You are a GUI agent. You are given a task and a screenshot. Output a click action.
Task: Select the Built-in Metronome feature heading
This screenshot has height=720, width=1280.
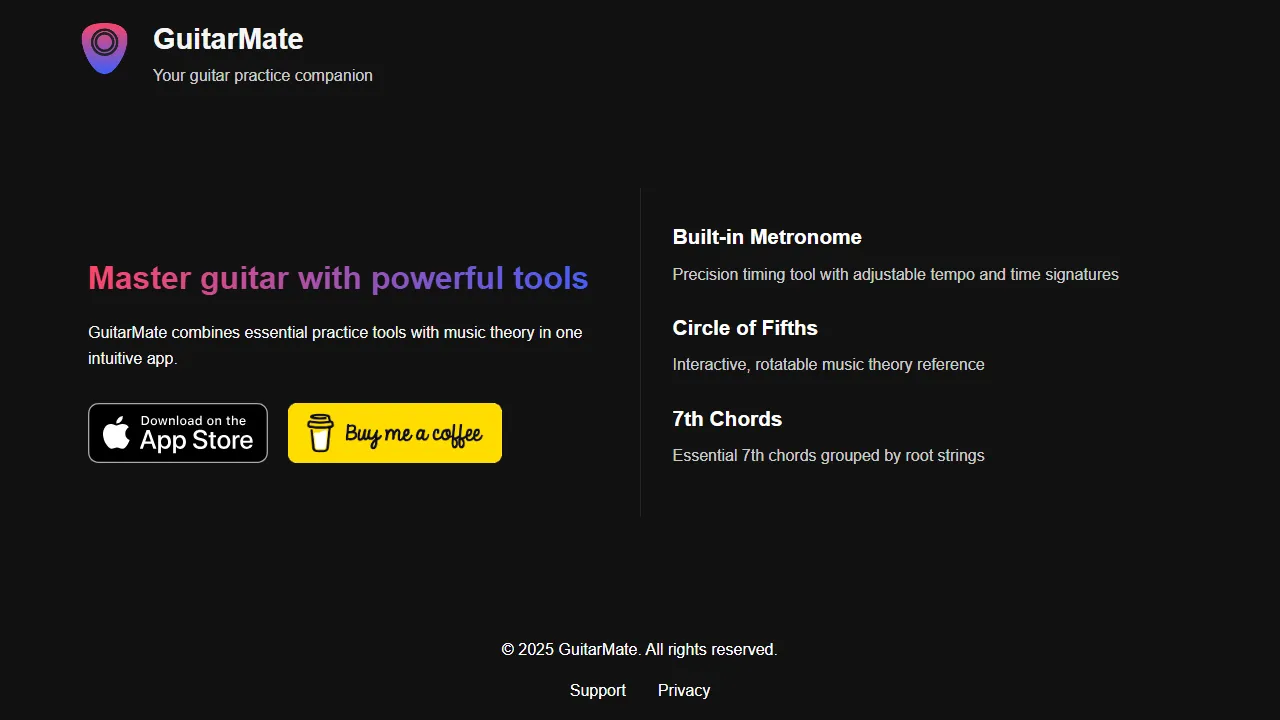766,237
